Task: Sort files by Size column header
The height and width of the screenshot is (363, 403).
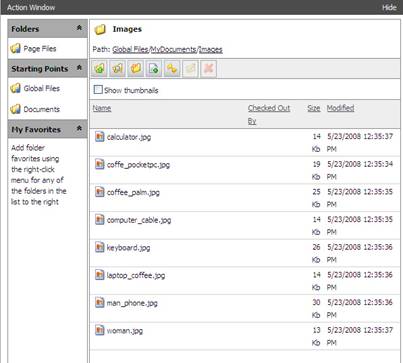Action: [x=314, y=108]
